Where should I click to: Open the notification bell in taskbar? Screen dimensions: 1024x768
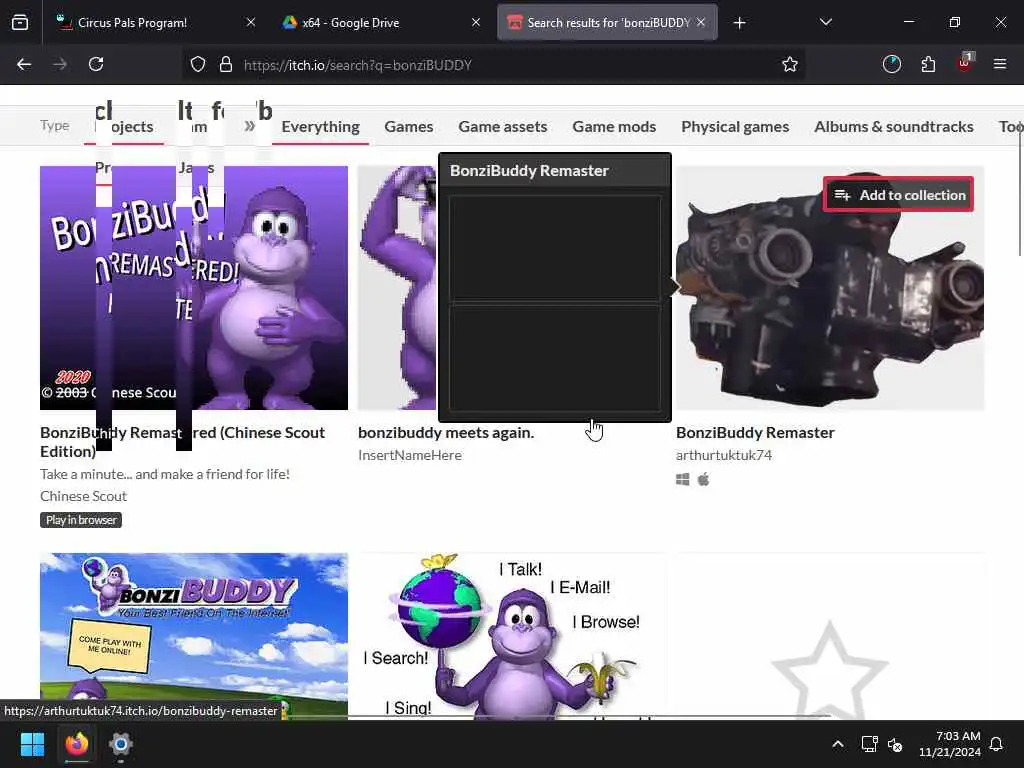[996, 744]
